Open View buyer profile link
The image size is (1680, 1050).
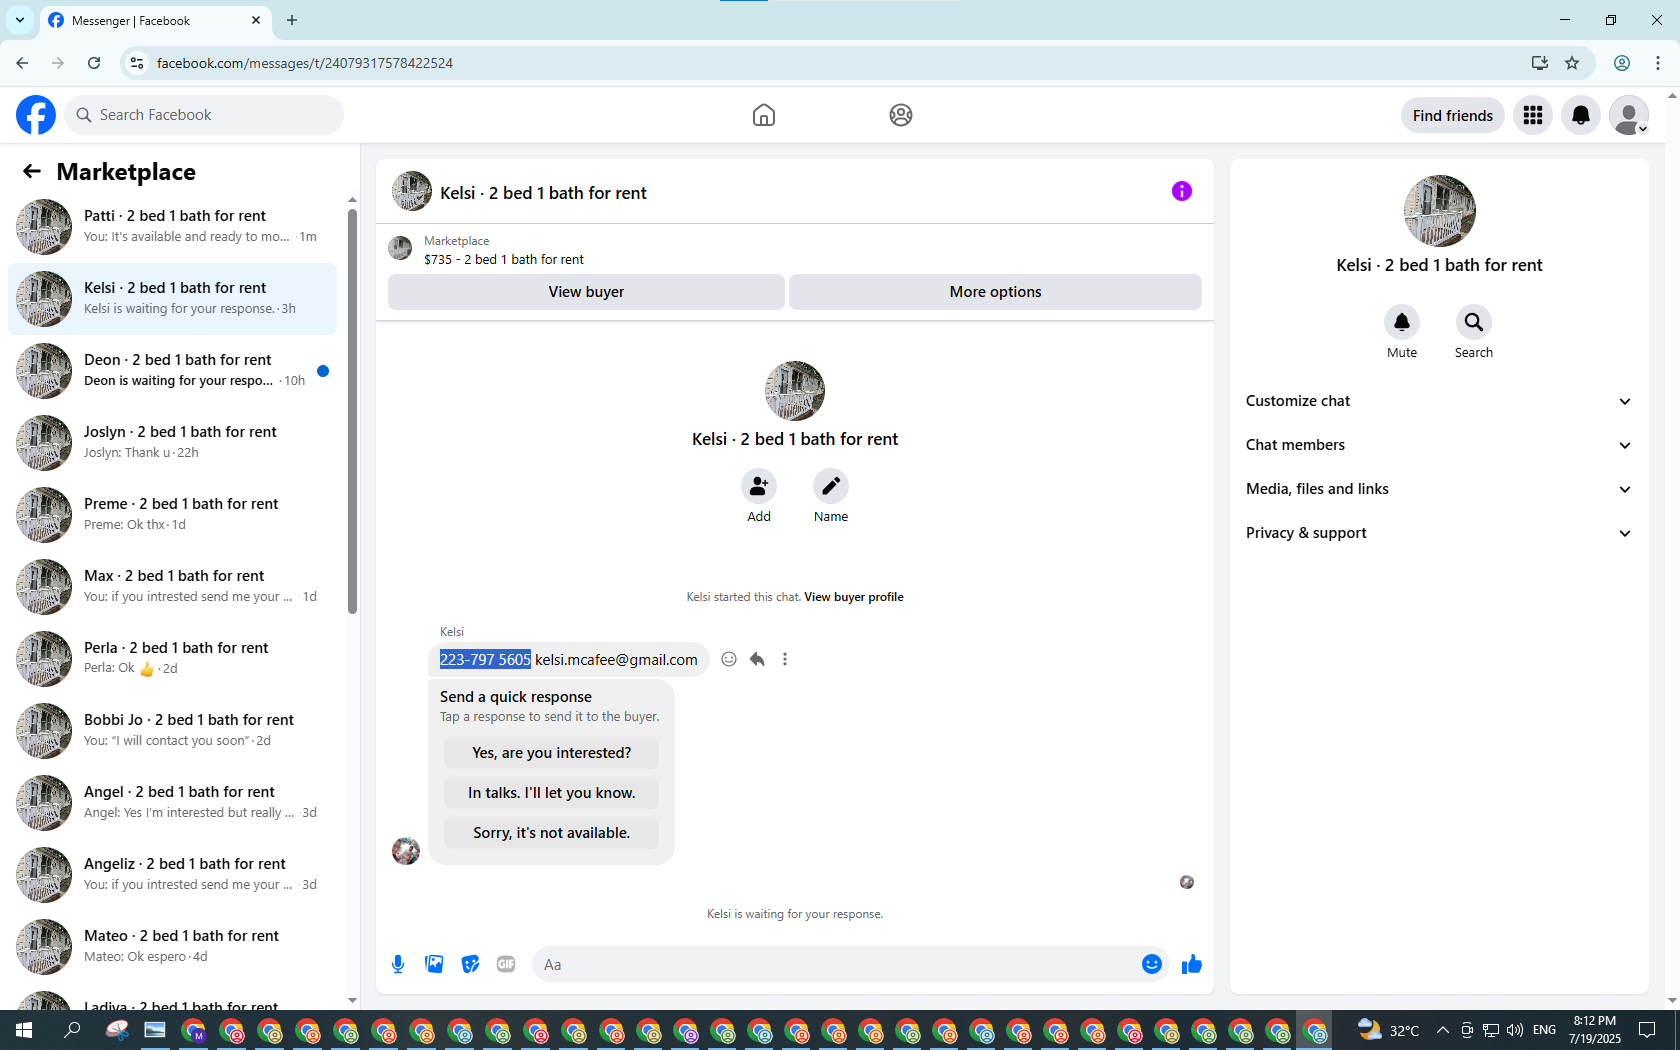click(853, 597)
